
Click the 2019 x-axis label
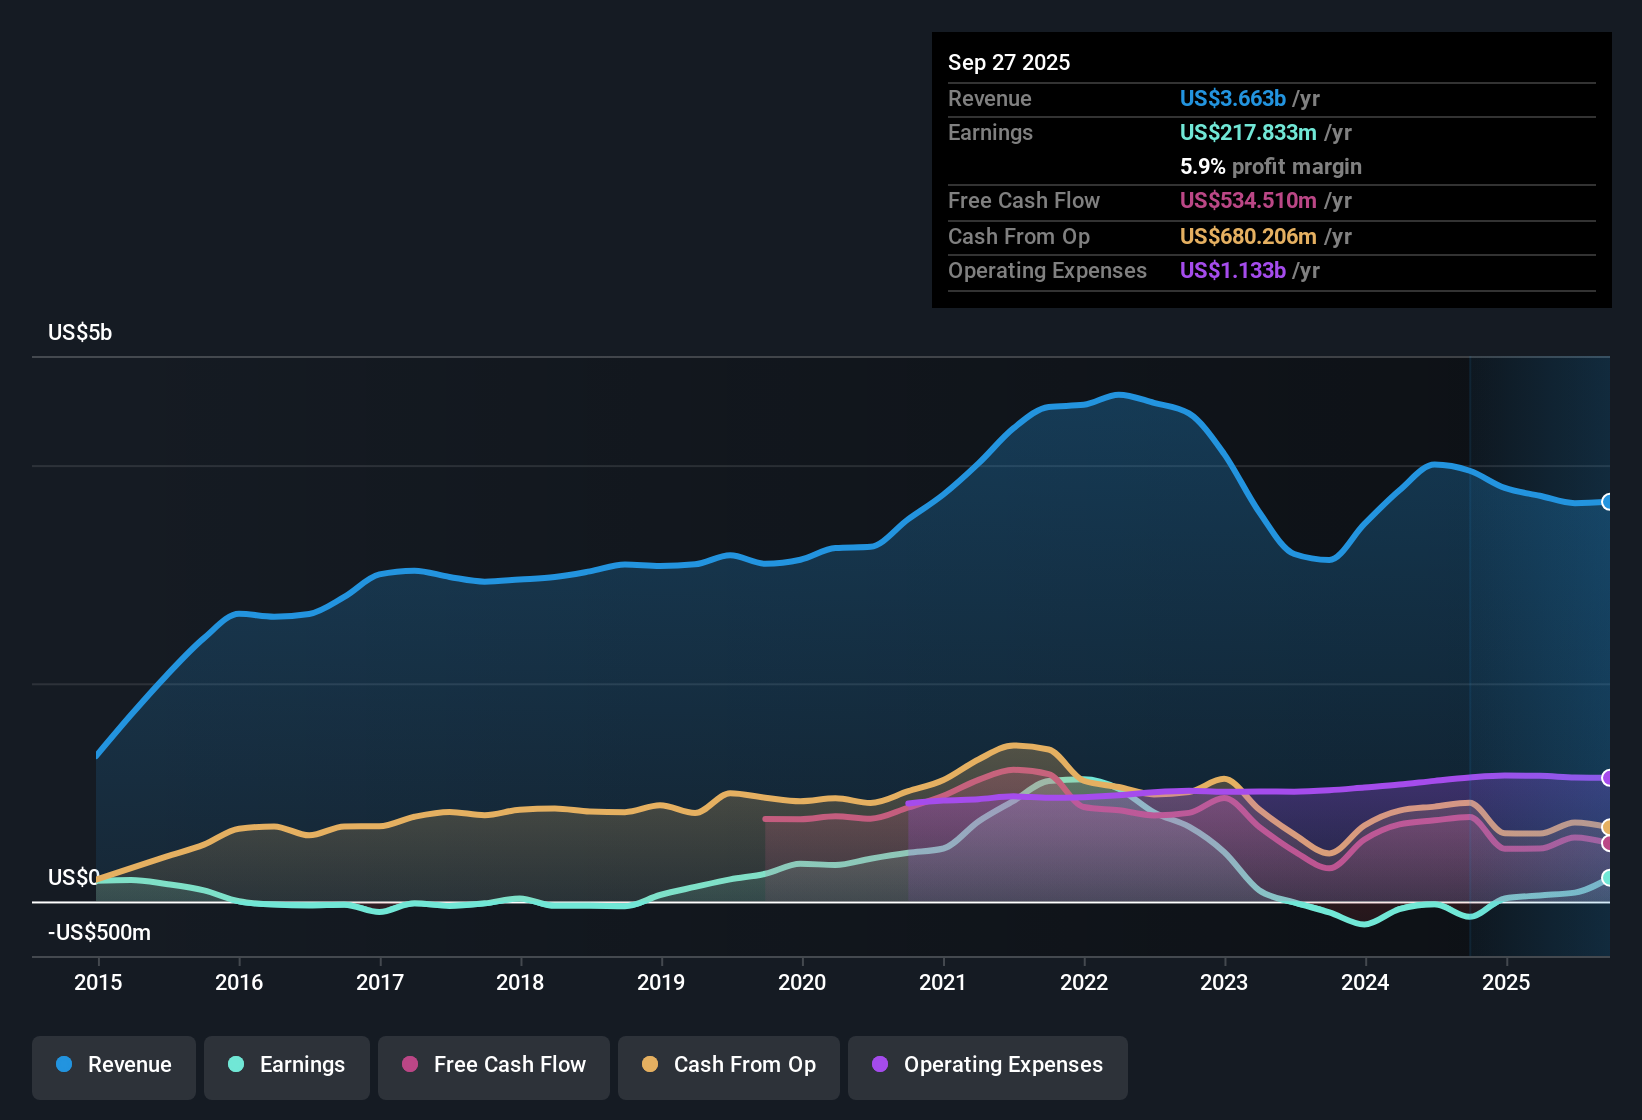pos(661,982)
